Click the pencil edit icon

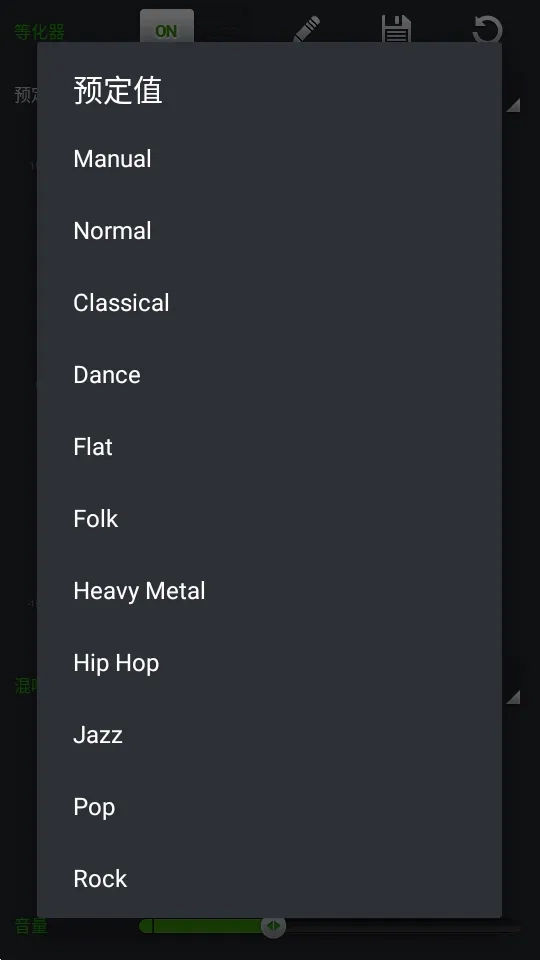307,29
